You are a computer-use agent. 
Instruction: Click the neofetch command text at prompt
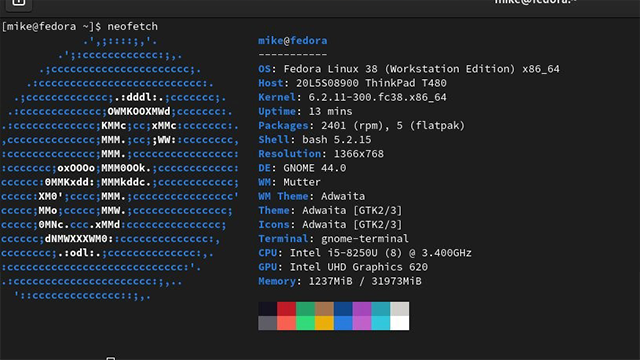[132, 27]
